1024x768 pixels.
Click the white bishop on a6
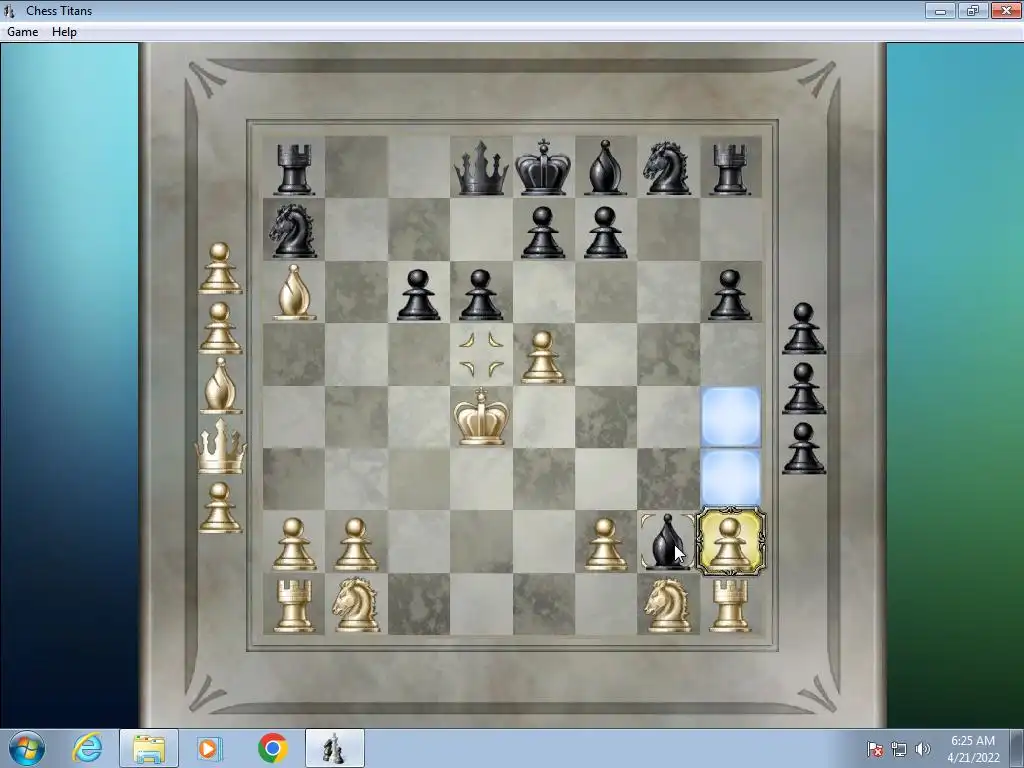pos(295,293)
